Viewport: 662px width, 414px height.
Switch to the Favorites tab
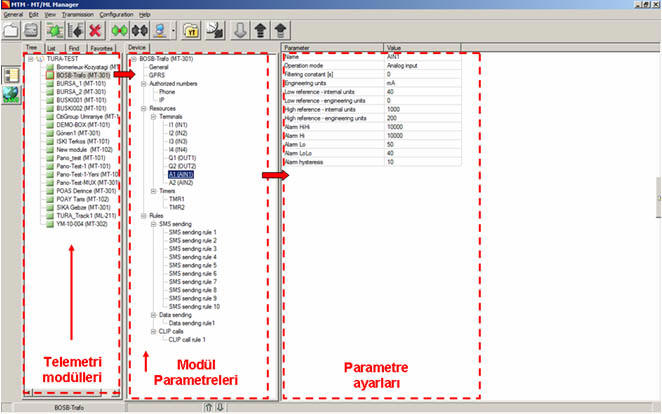pyautogui.click(x=100, y=47)
